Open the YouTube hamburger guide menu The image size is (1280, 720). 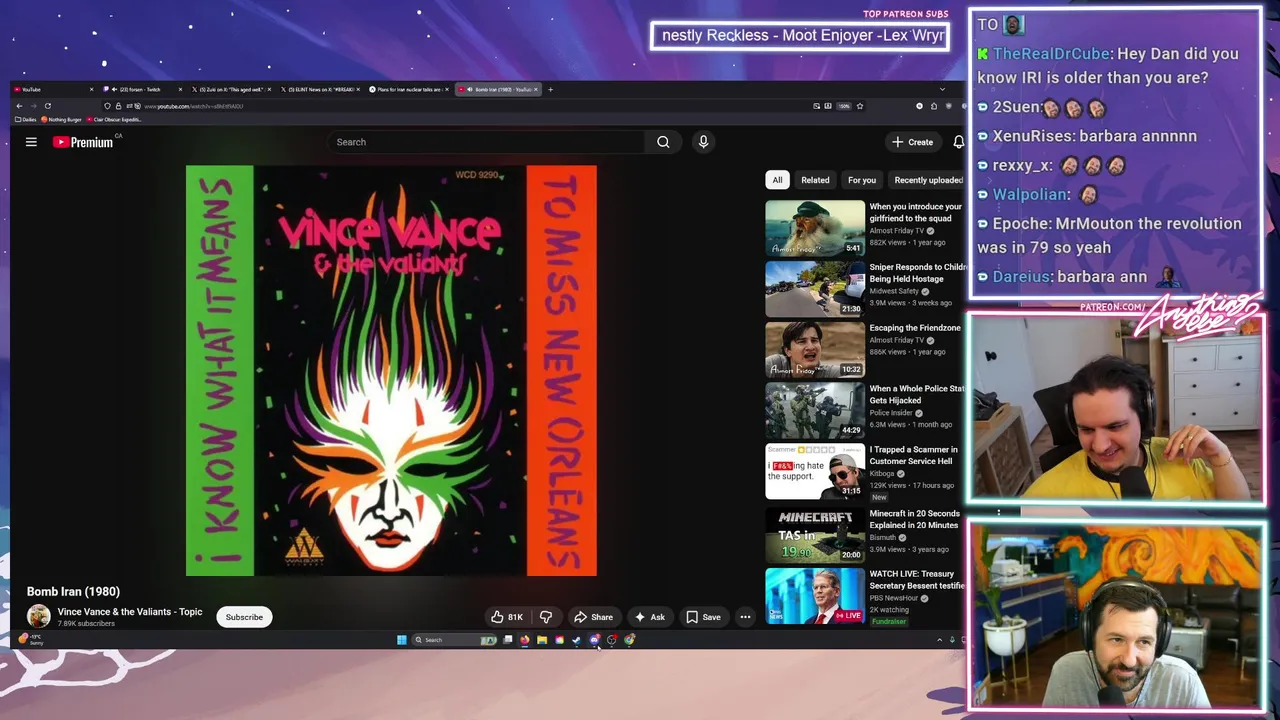(x=31, y=142)
